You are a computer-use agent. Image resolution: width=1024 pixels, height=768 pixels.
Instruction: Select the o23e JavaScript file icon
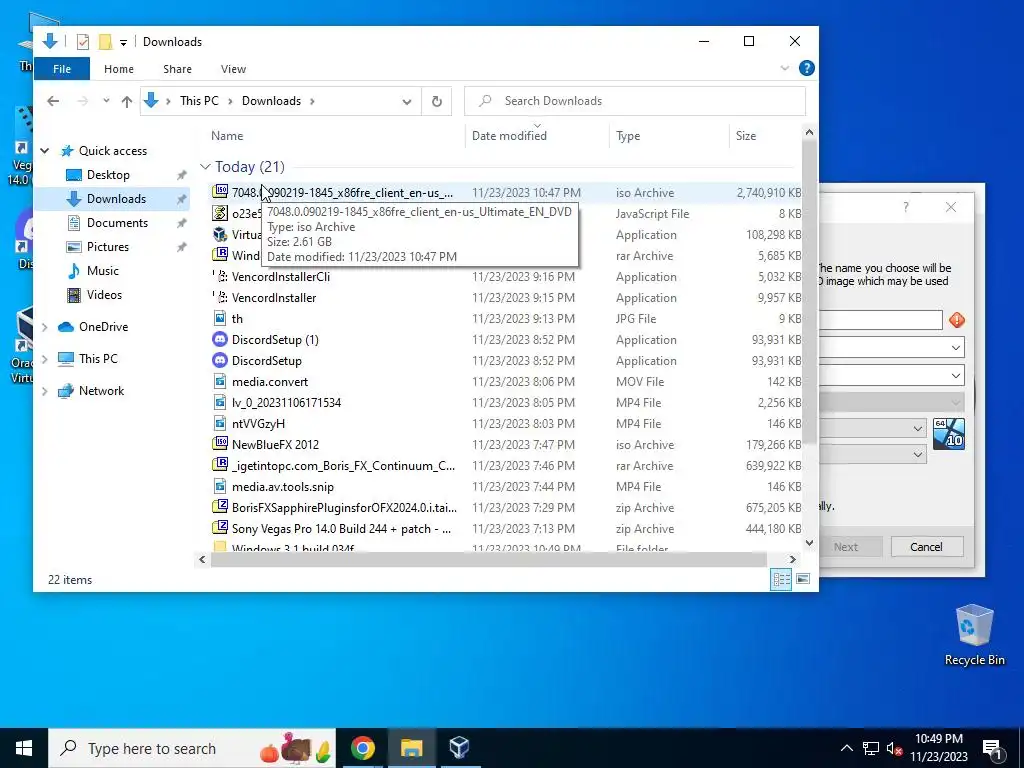click(x=220, y=213)
